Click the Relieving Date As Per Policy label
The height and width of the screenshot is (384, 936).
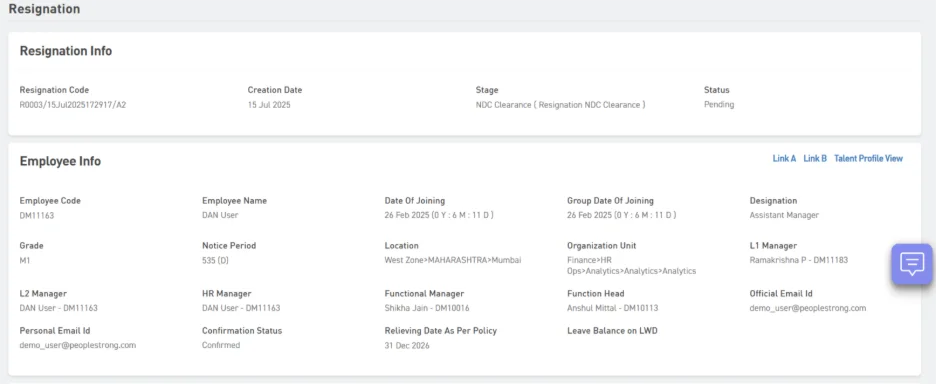click(x=441, y=330)
